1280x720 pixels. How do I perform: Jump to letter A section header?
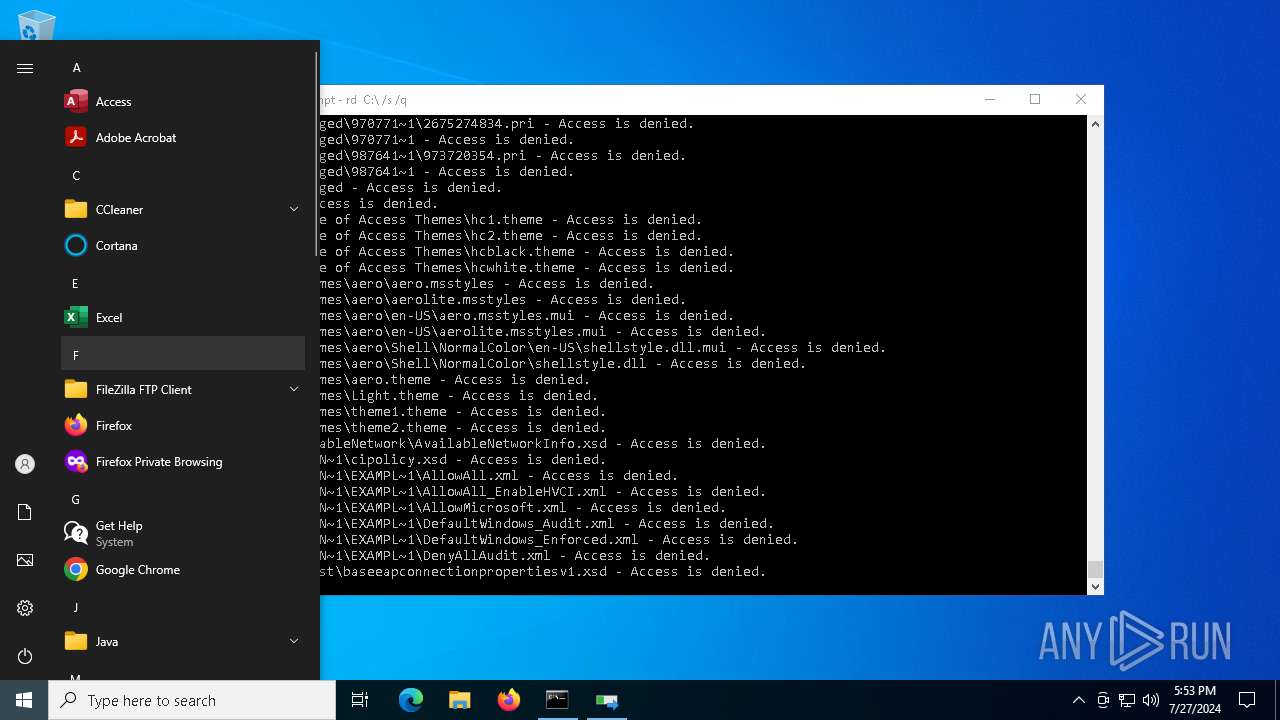coord(183,68)
